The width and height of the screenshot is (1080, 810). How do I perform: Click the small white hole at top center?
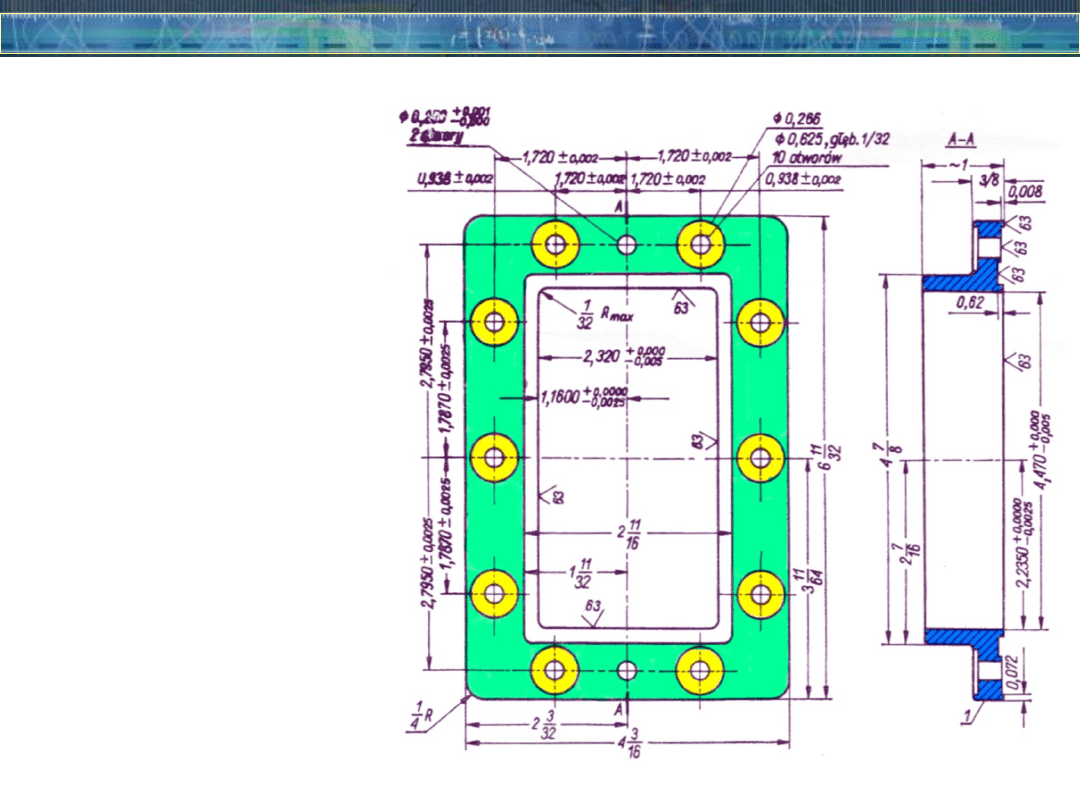(626, 243)
